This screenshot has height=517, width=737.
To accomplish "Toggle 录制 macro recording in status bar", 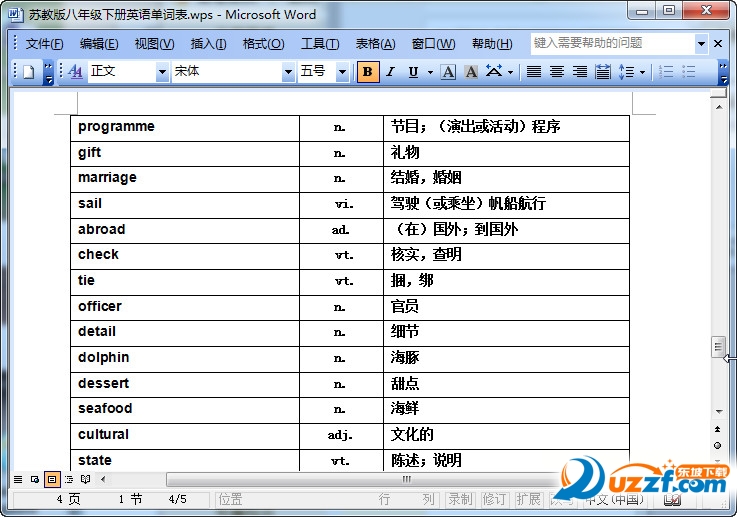I will click(x=460, y=499).
